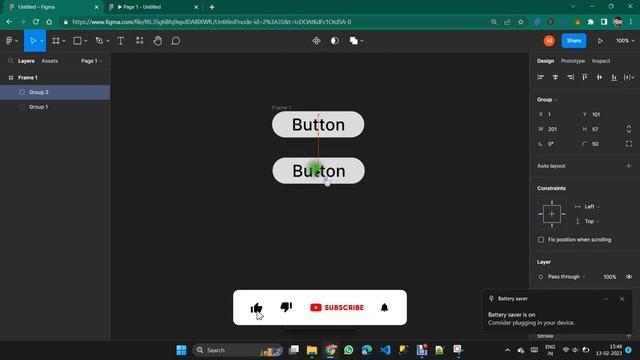The width and height of the screenshot is (640, 360).
Task: Close the Battery saver notification
Action: click(622, 299)
